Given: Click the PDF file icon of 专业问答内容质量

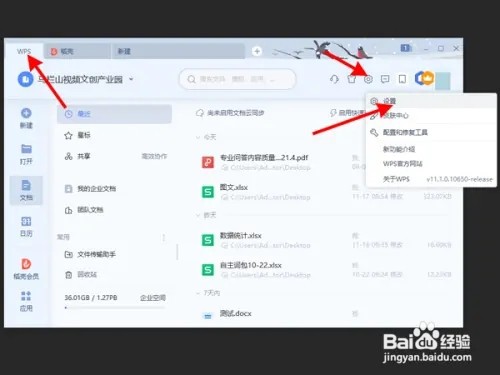Looking at the screenshot, I should 208,162.
